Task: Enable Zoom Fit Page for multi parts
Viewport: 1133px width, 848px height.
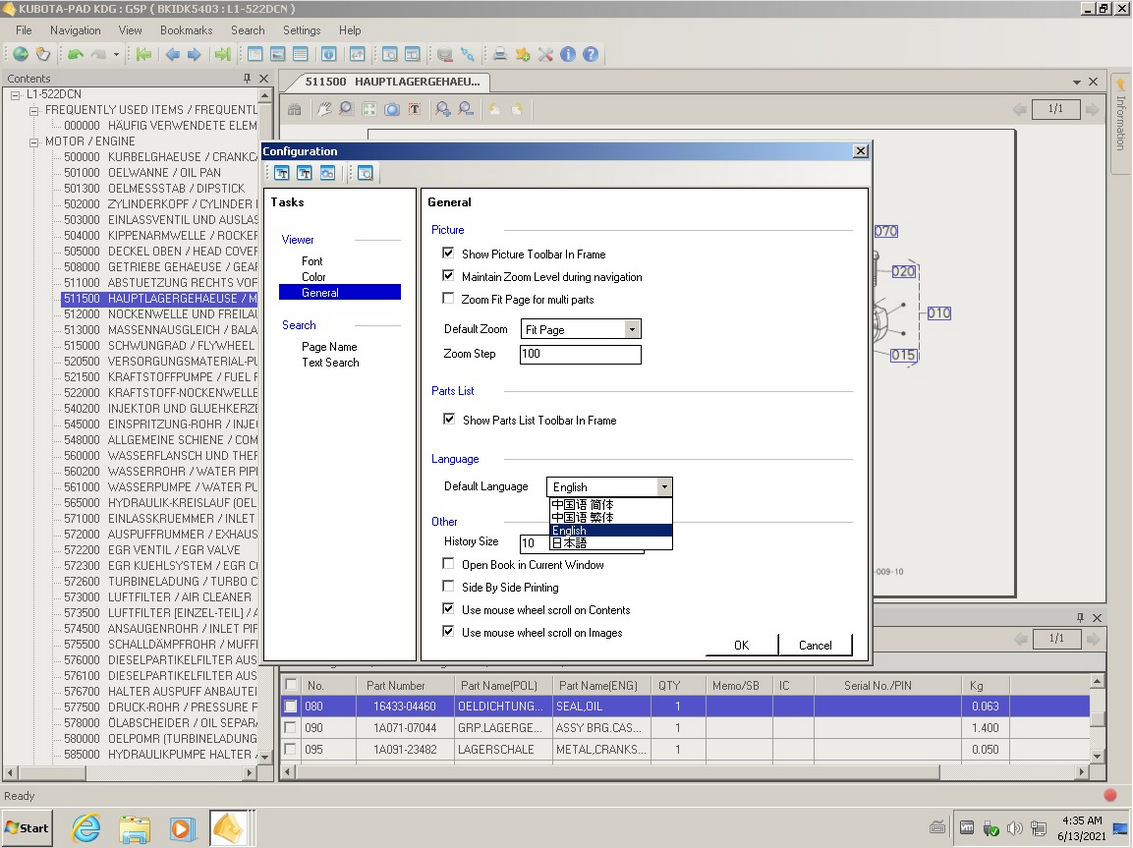Action: click(x=448, y=298)
